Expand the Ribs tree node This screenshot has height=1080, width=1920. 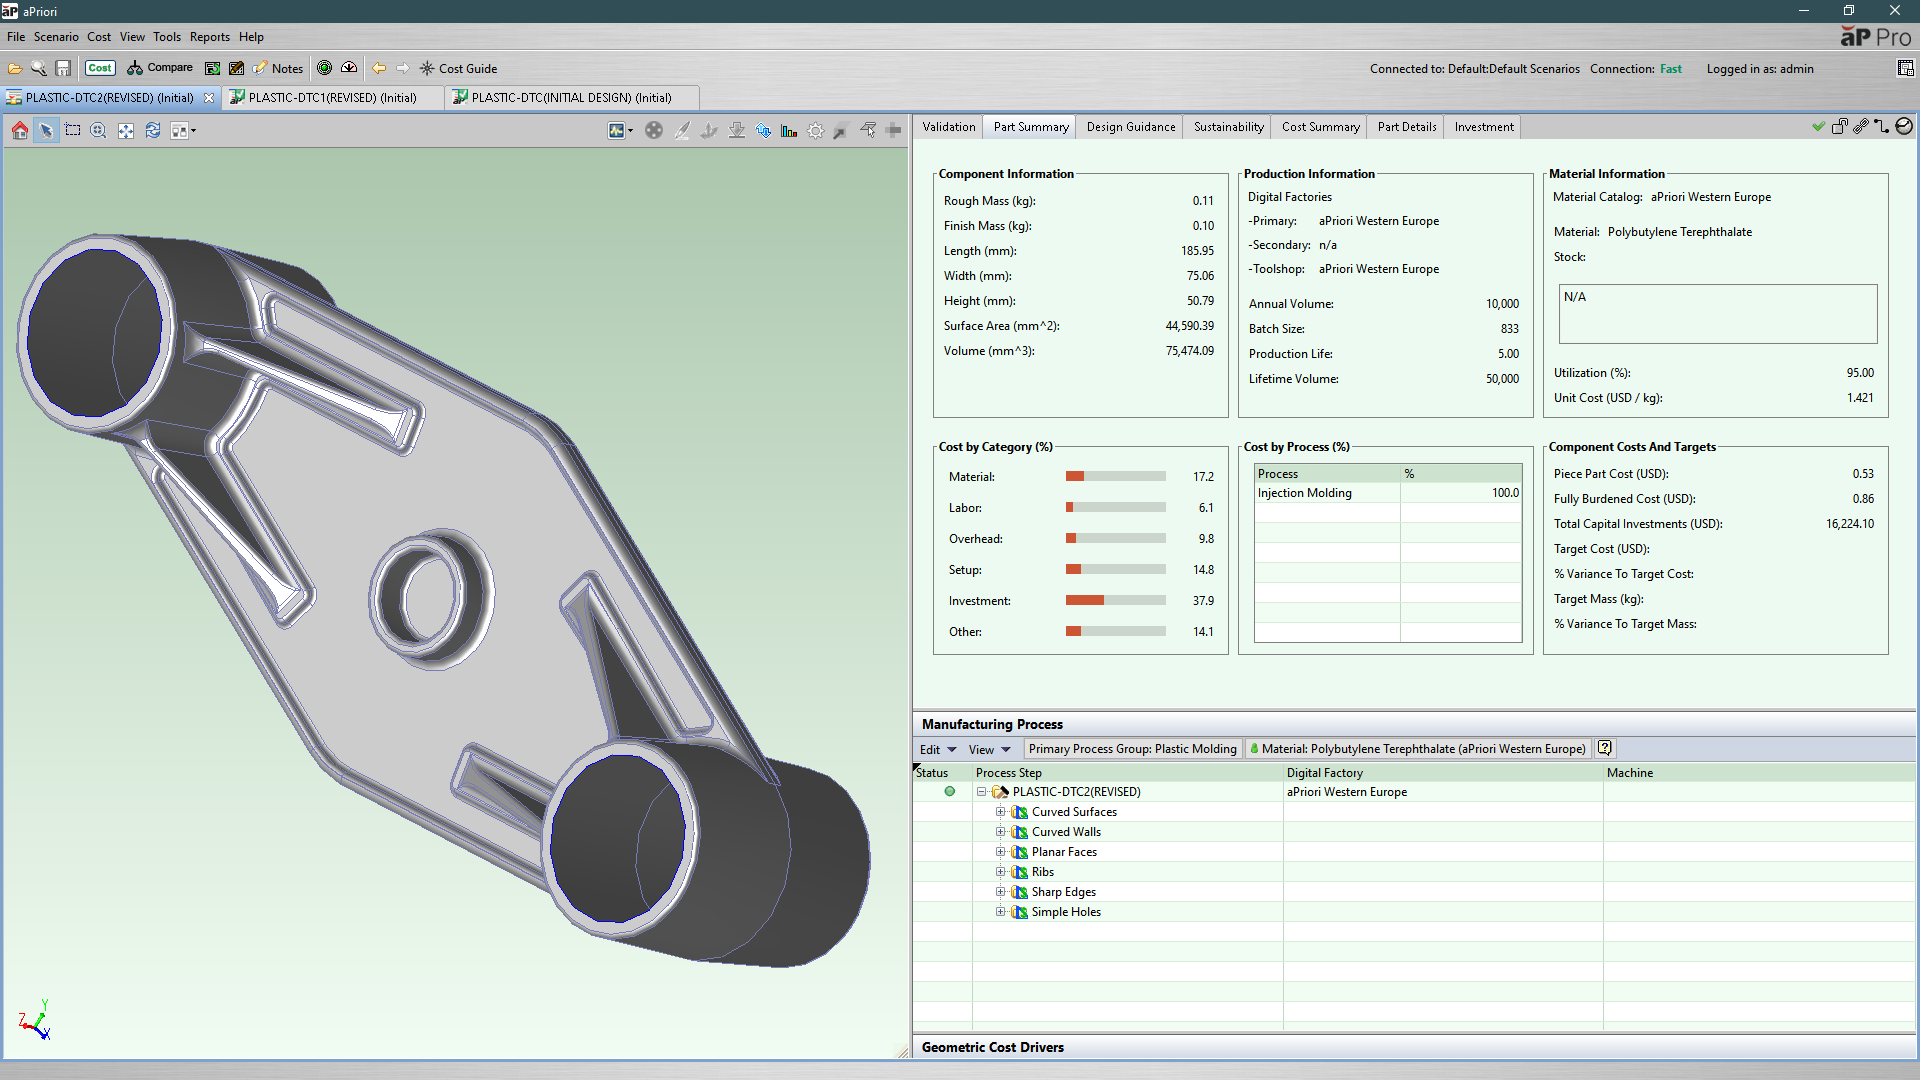point(1000,872)
